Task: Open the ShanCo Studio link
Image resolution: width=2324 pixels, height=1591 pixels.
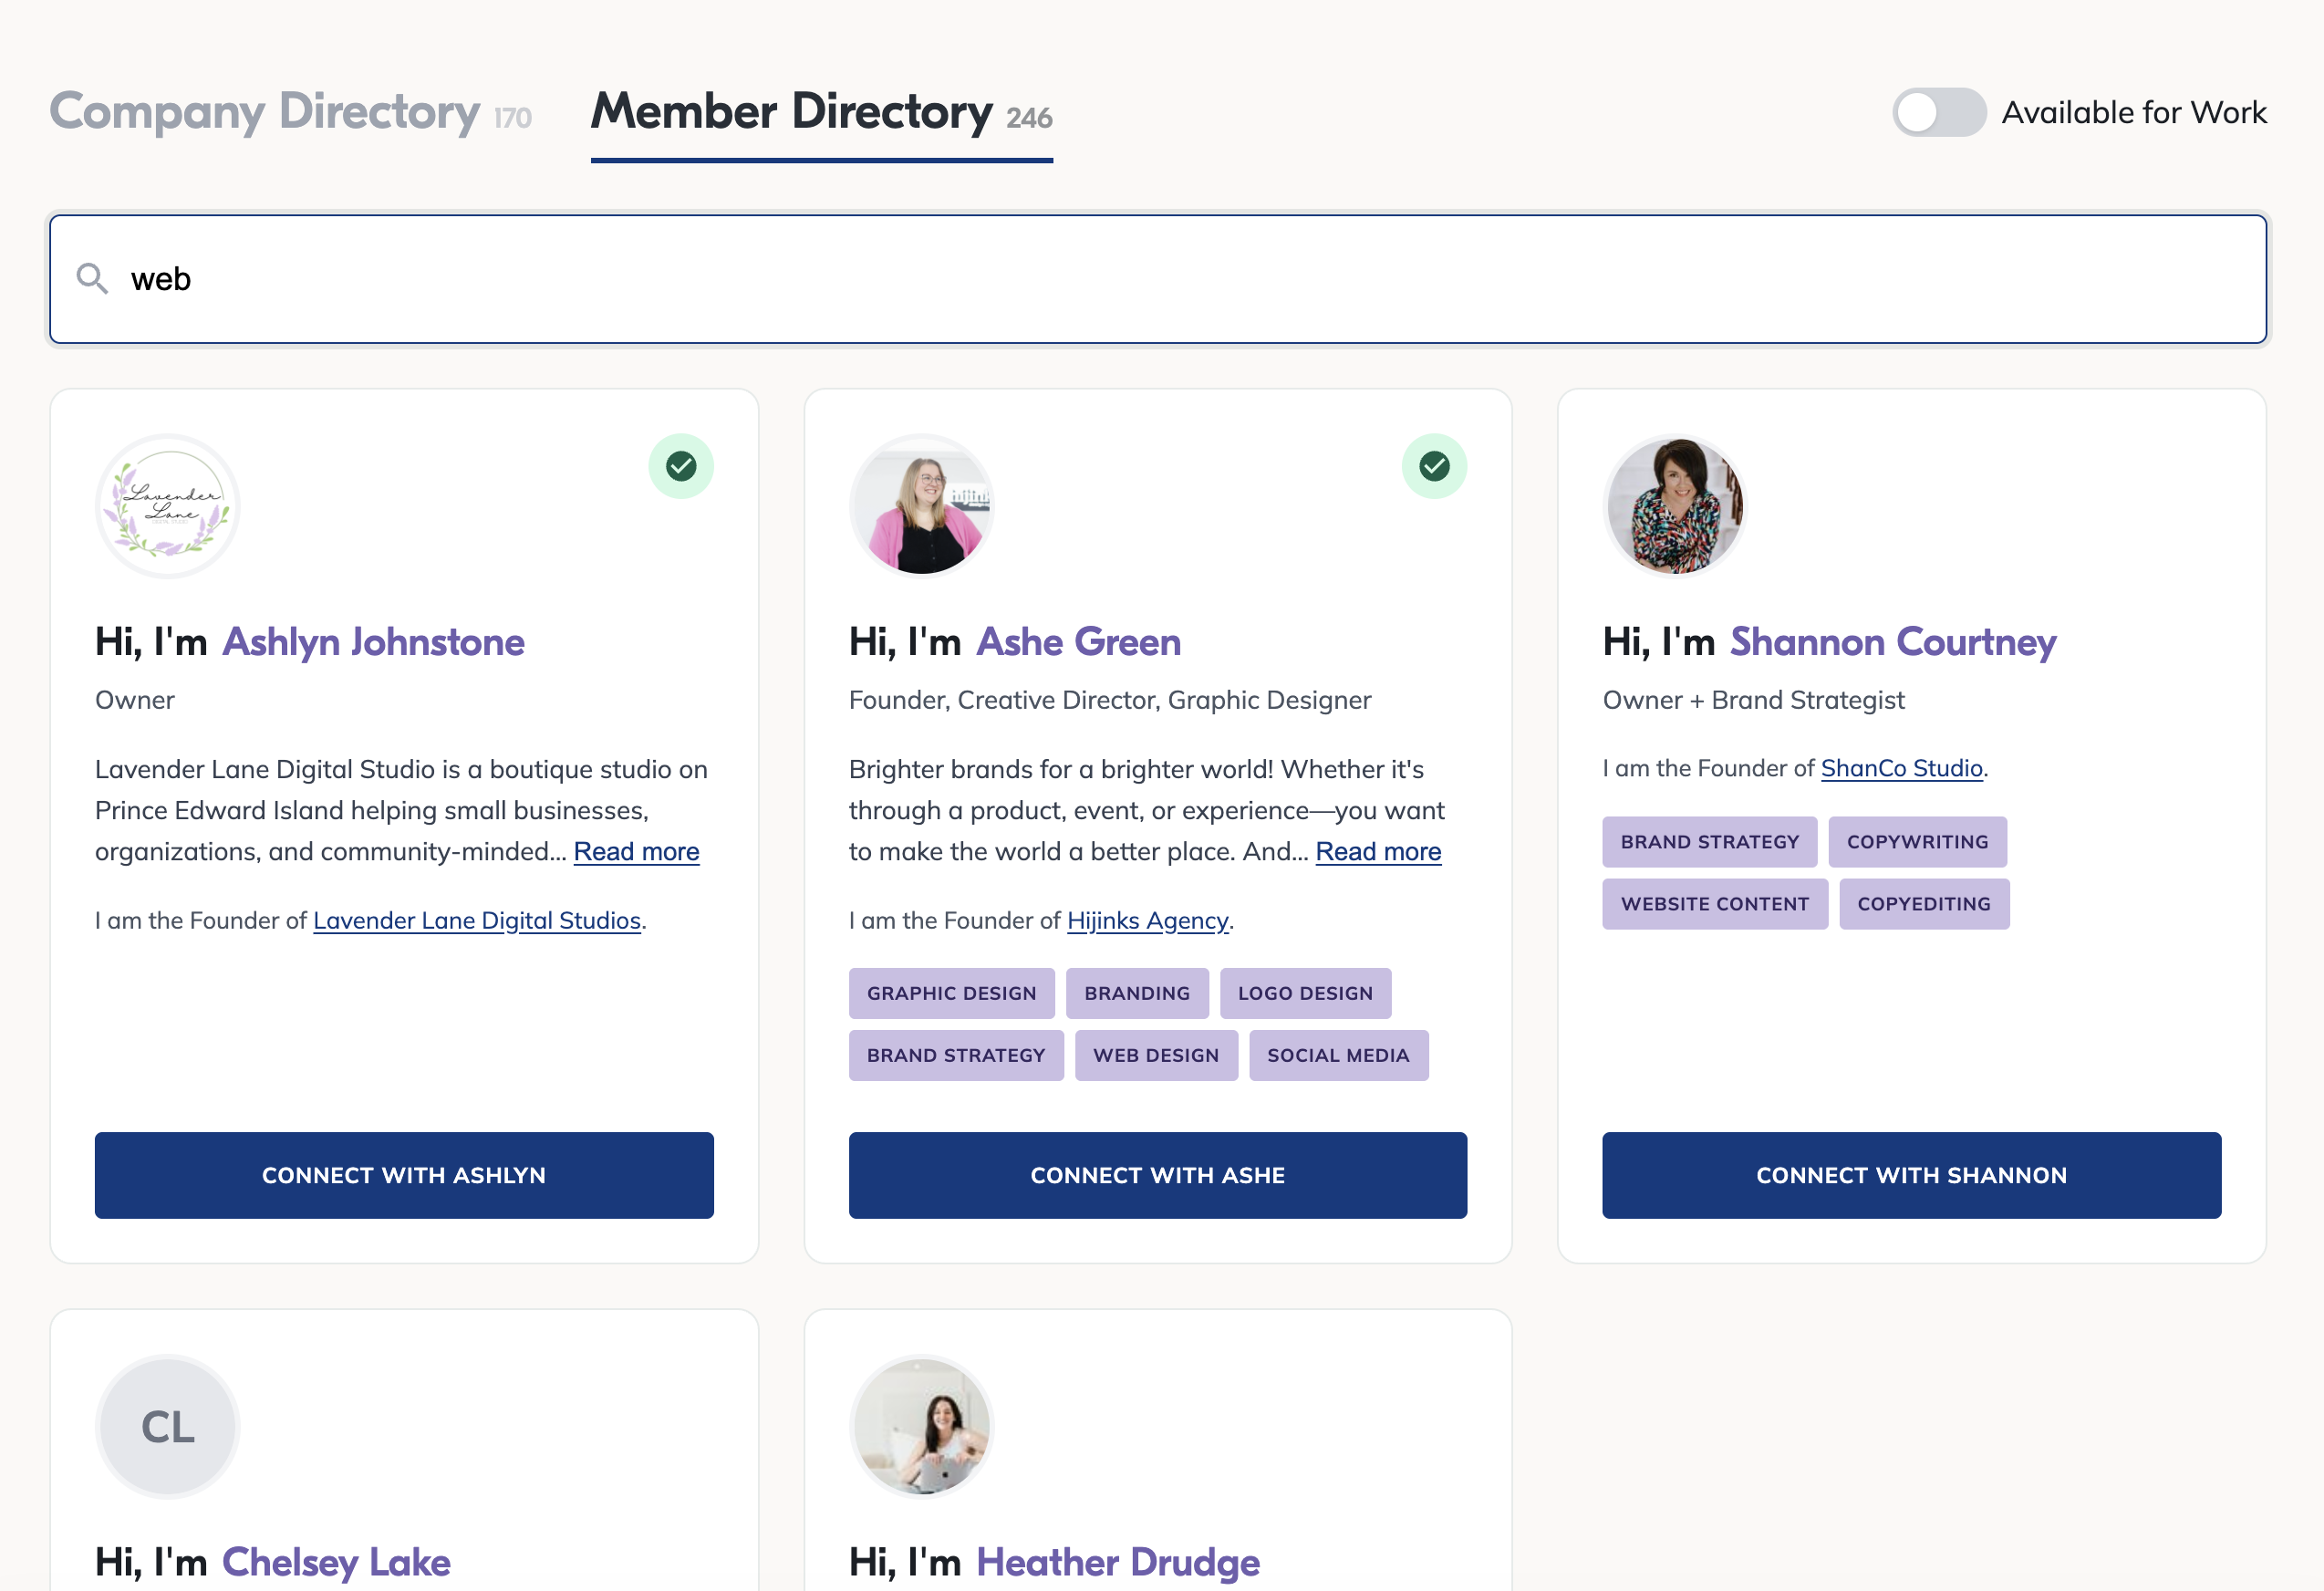Action: click(1901, 768)
